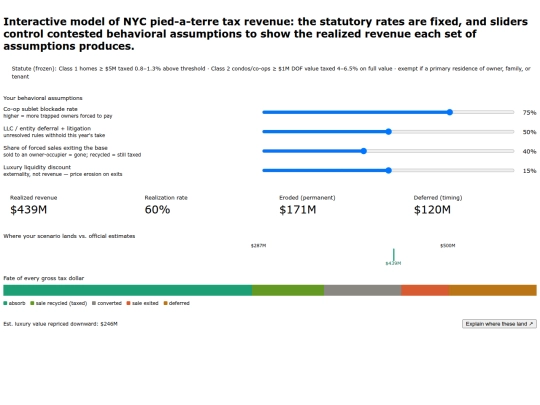Click the 'Luxury liquidity discount' label
Image resolution: width=540 pixels, height=405 pixels.
click(x=37, y=167)
